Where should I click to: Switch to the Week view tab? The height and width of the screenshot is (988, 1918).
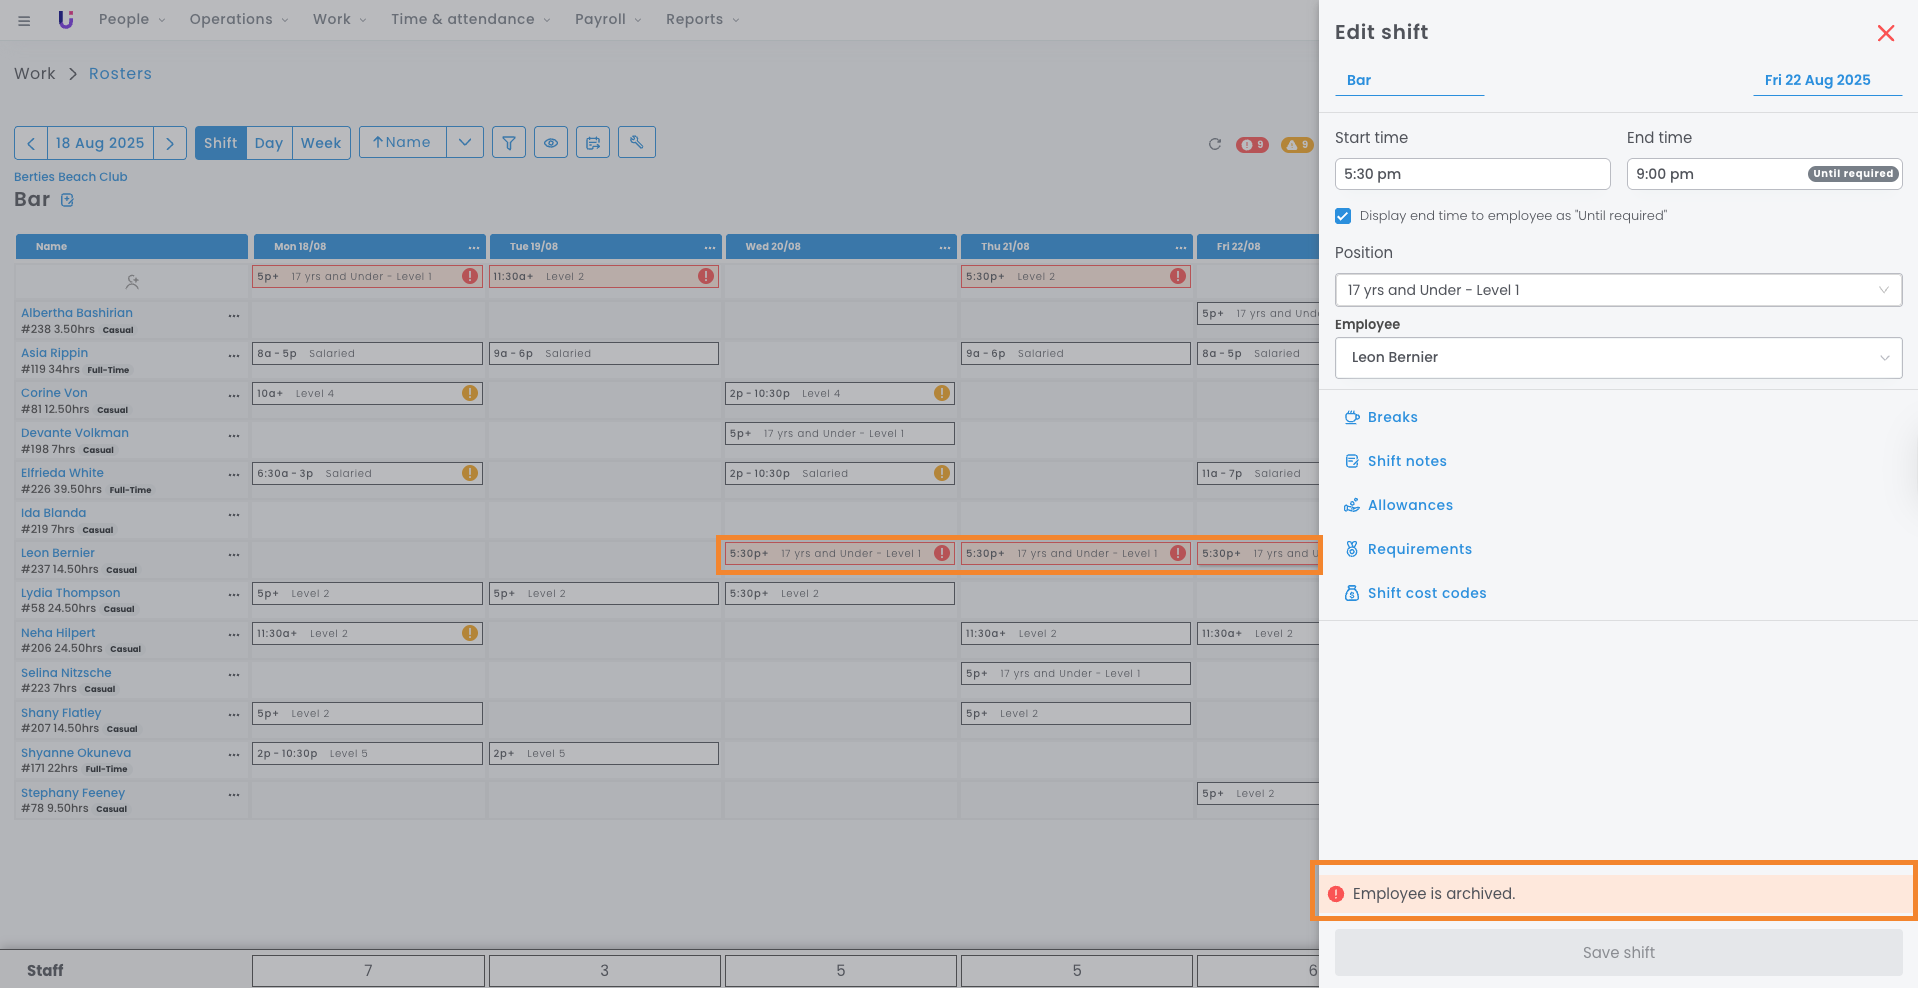[x=321, y=143]
